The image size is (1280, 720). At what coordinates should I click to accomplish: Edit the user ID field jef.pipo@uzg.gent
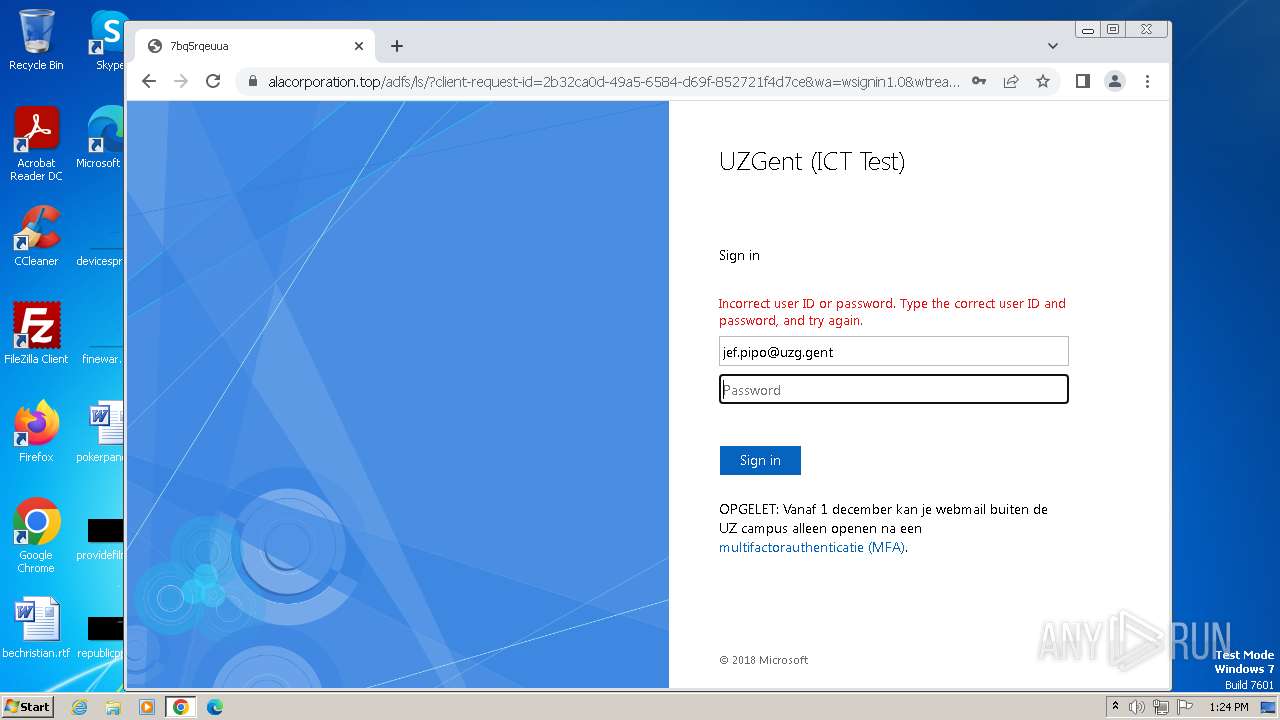(894, 351)
